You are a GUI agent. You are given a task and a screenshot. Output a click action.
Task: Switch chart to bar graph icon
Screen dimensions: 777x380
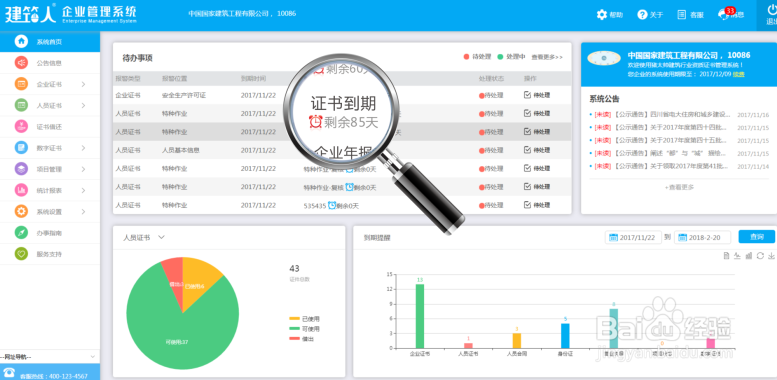click(749, 256)
